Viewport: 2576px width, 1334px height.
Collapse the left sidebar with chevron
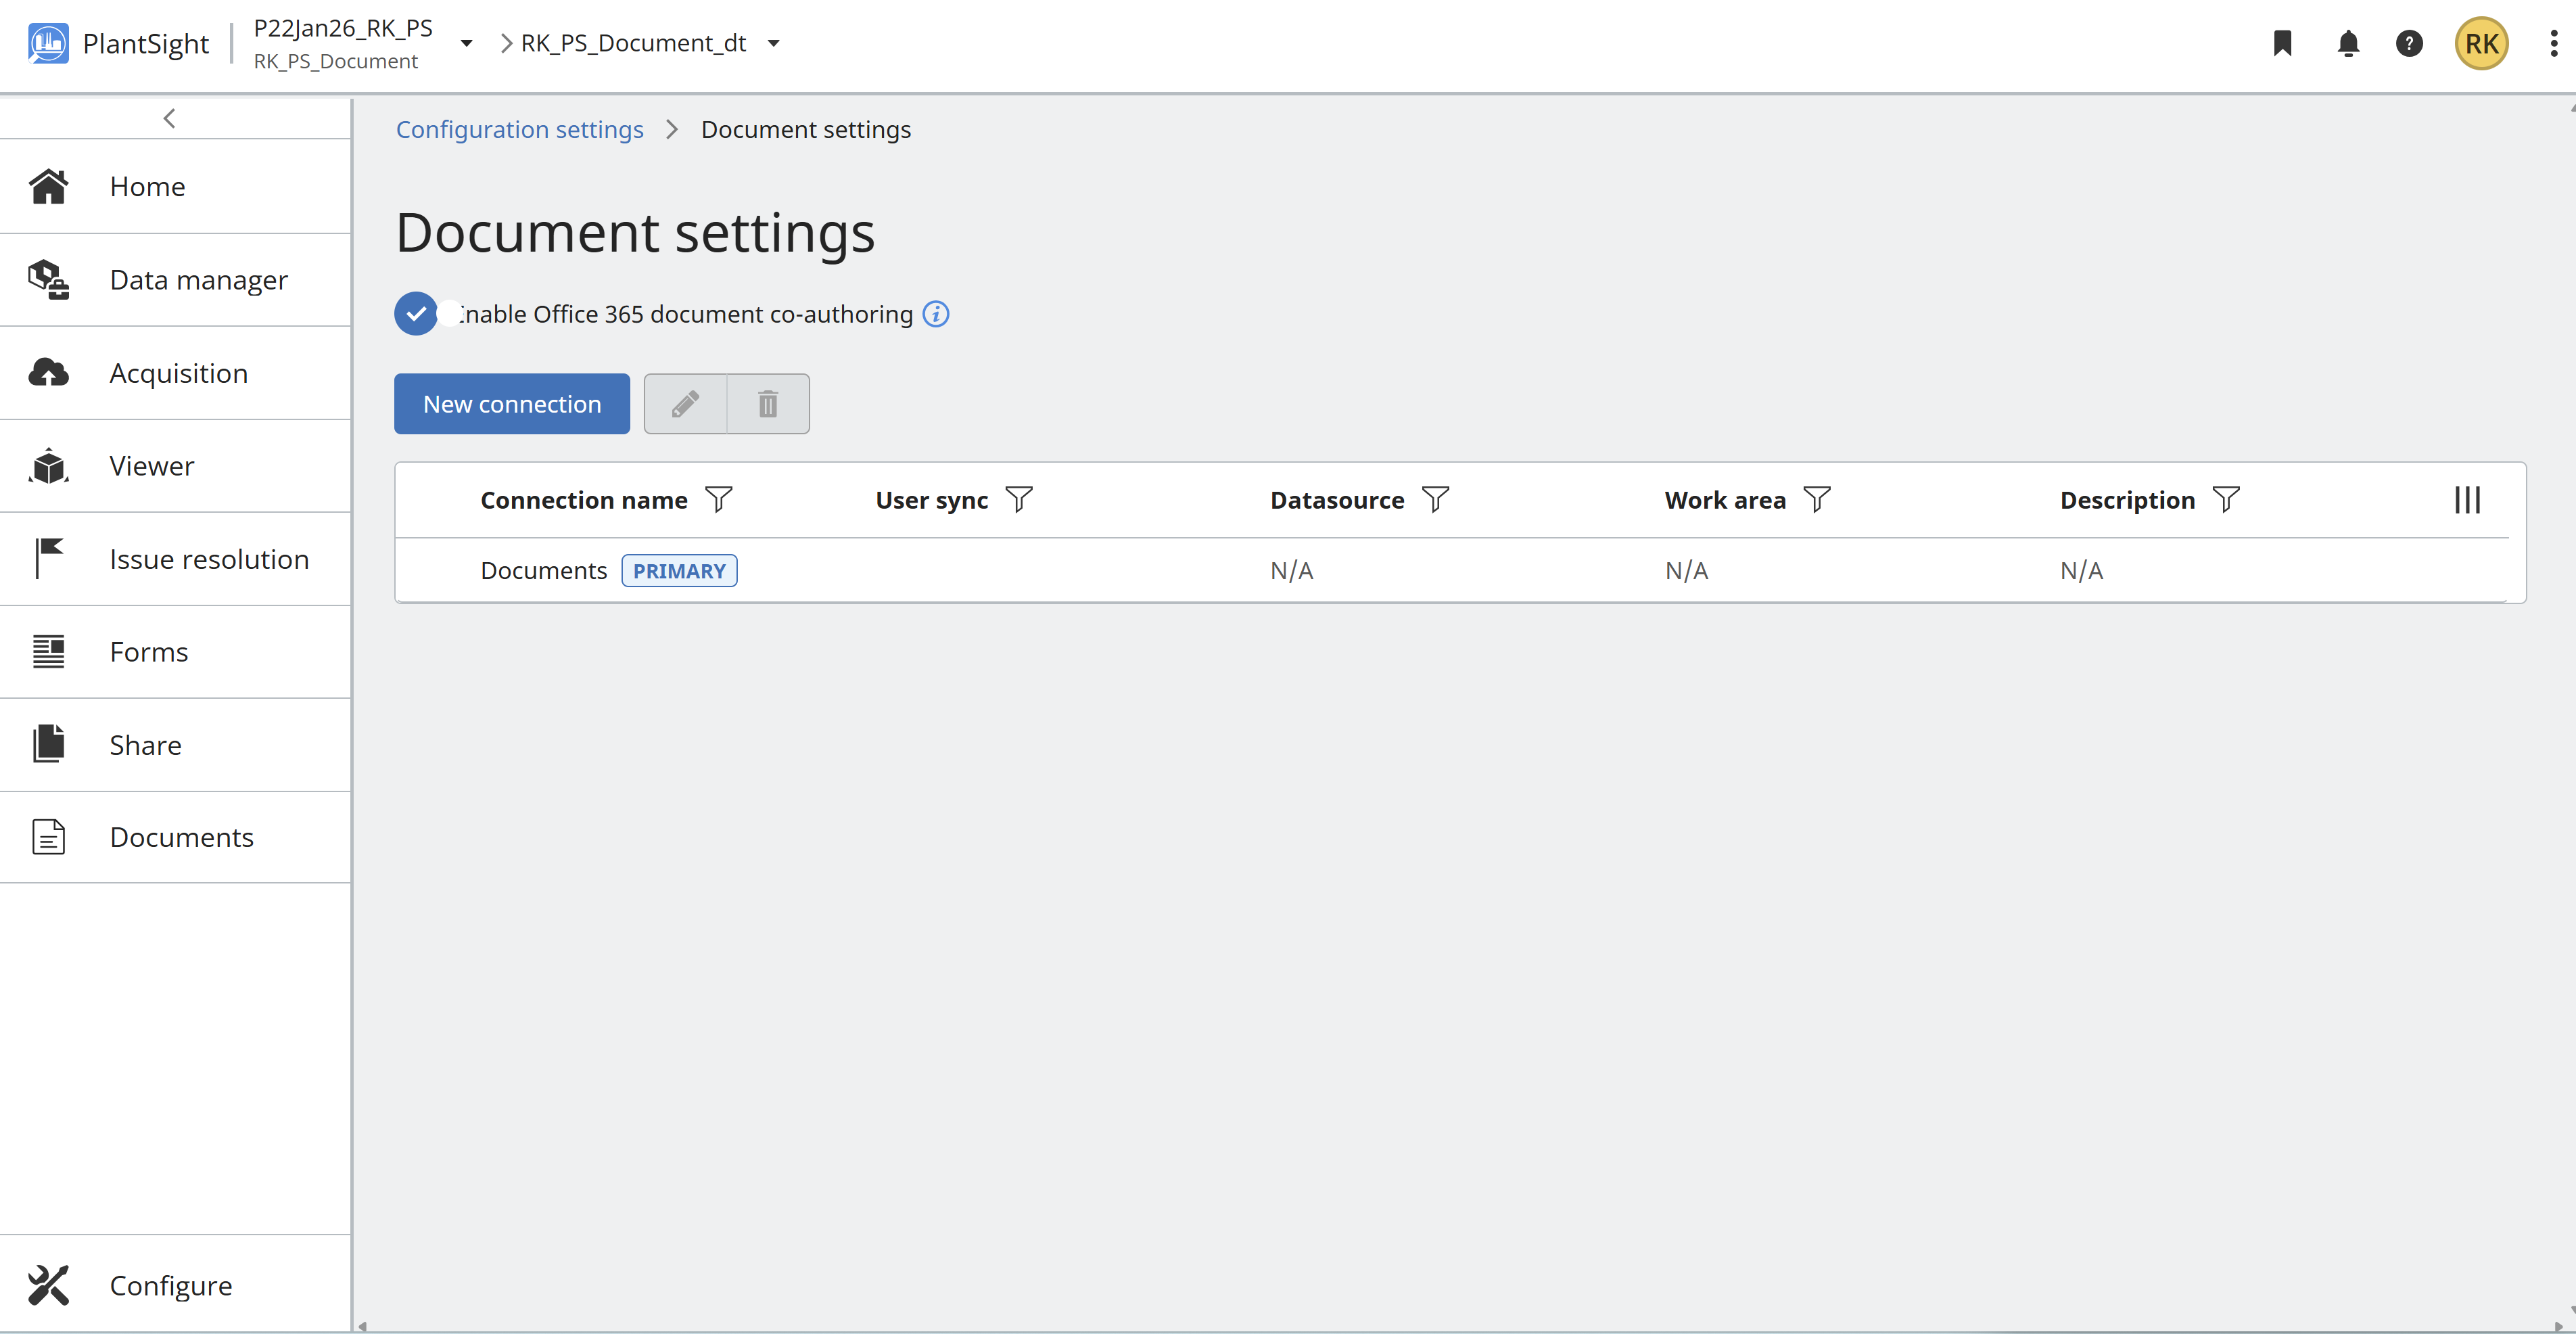pos(169,118)
